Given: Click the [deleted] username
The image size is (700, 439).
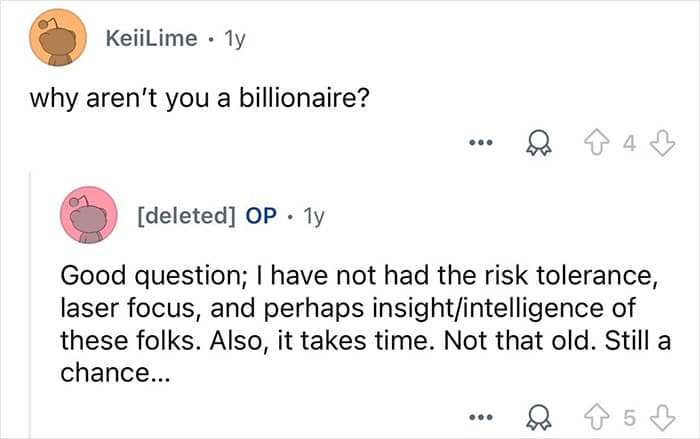Looking at the screenshot, I should click(183, 215).
